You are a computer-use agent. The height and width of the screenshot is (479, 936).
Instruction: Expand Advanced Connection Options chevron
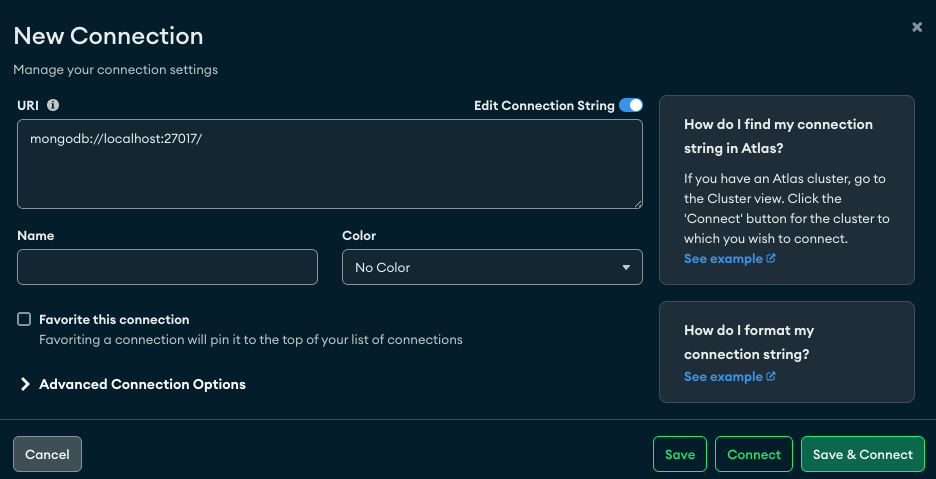point(26,384)
